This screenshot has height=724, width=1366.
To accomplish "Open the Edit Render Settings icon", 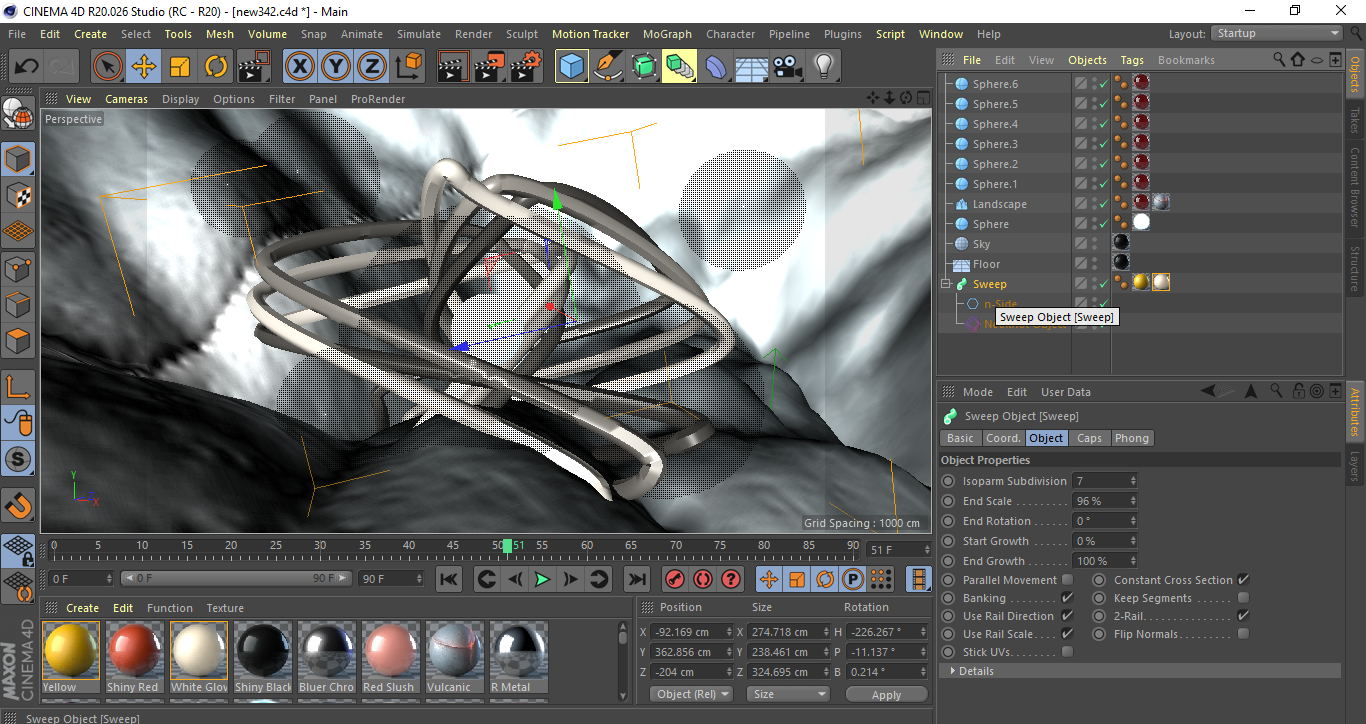I will point(526,67).
